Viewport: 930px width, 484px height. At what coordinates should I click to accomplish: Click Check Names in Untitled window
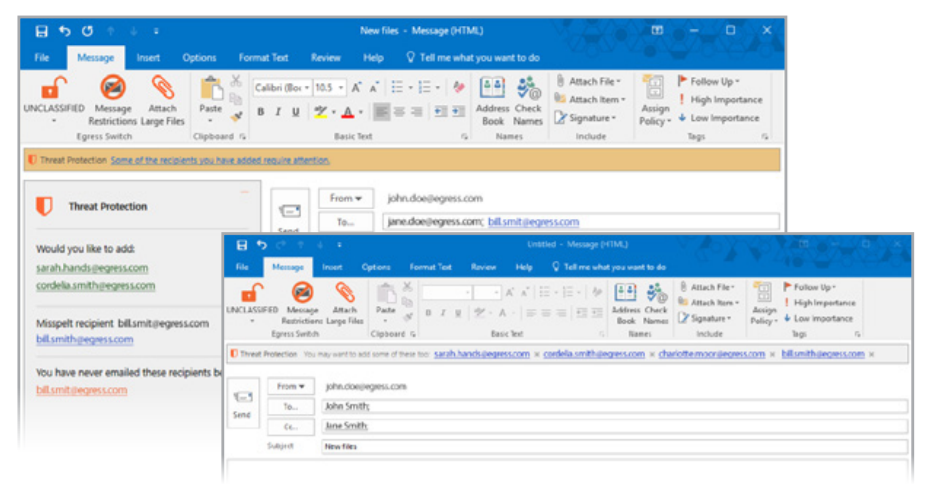[656, 304]
